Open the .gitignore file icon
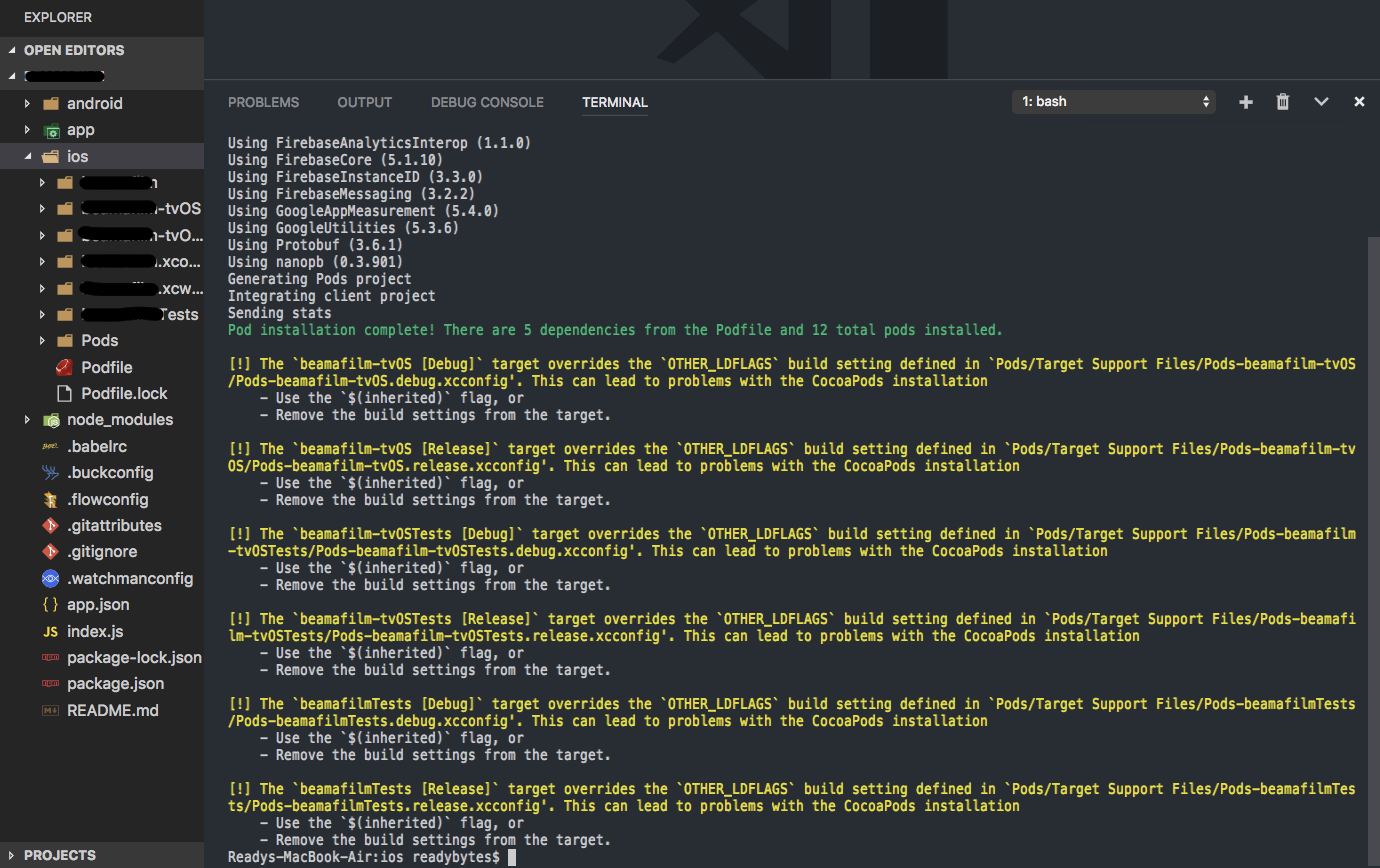 tap(50, 552)
